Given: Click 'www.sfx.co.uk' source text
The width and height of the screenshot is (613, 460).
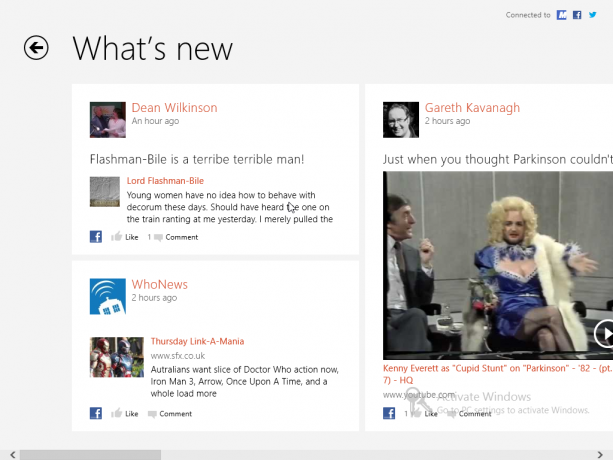Looking at the screenshot, I should 178,356.
